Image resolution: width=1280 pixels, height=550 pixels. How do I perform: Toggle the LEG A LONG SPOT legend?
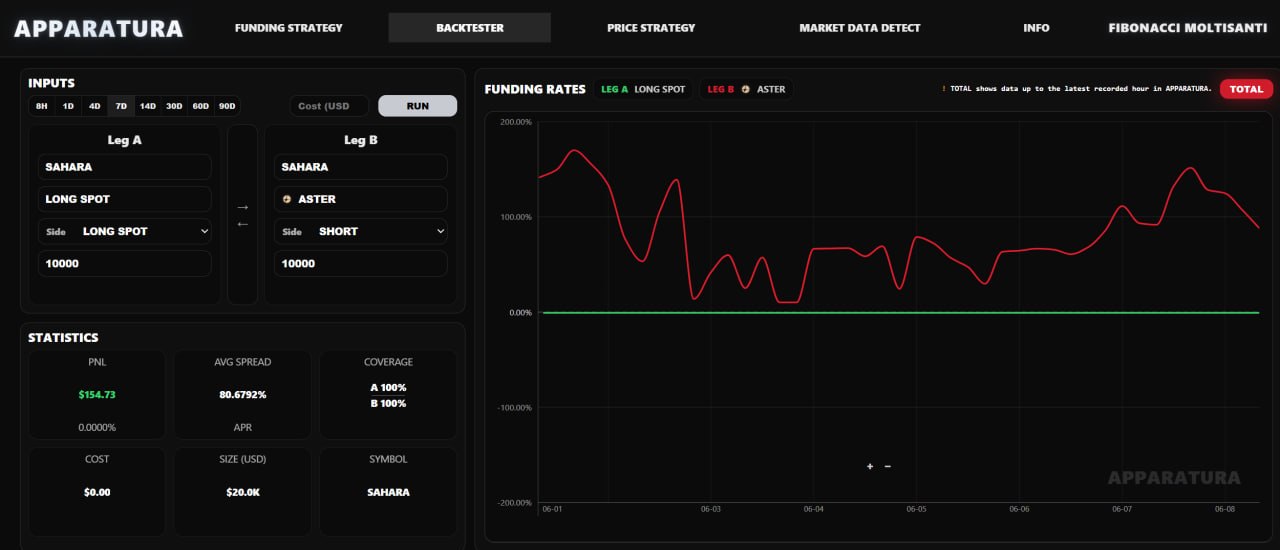tap(643, 89)
